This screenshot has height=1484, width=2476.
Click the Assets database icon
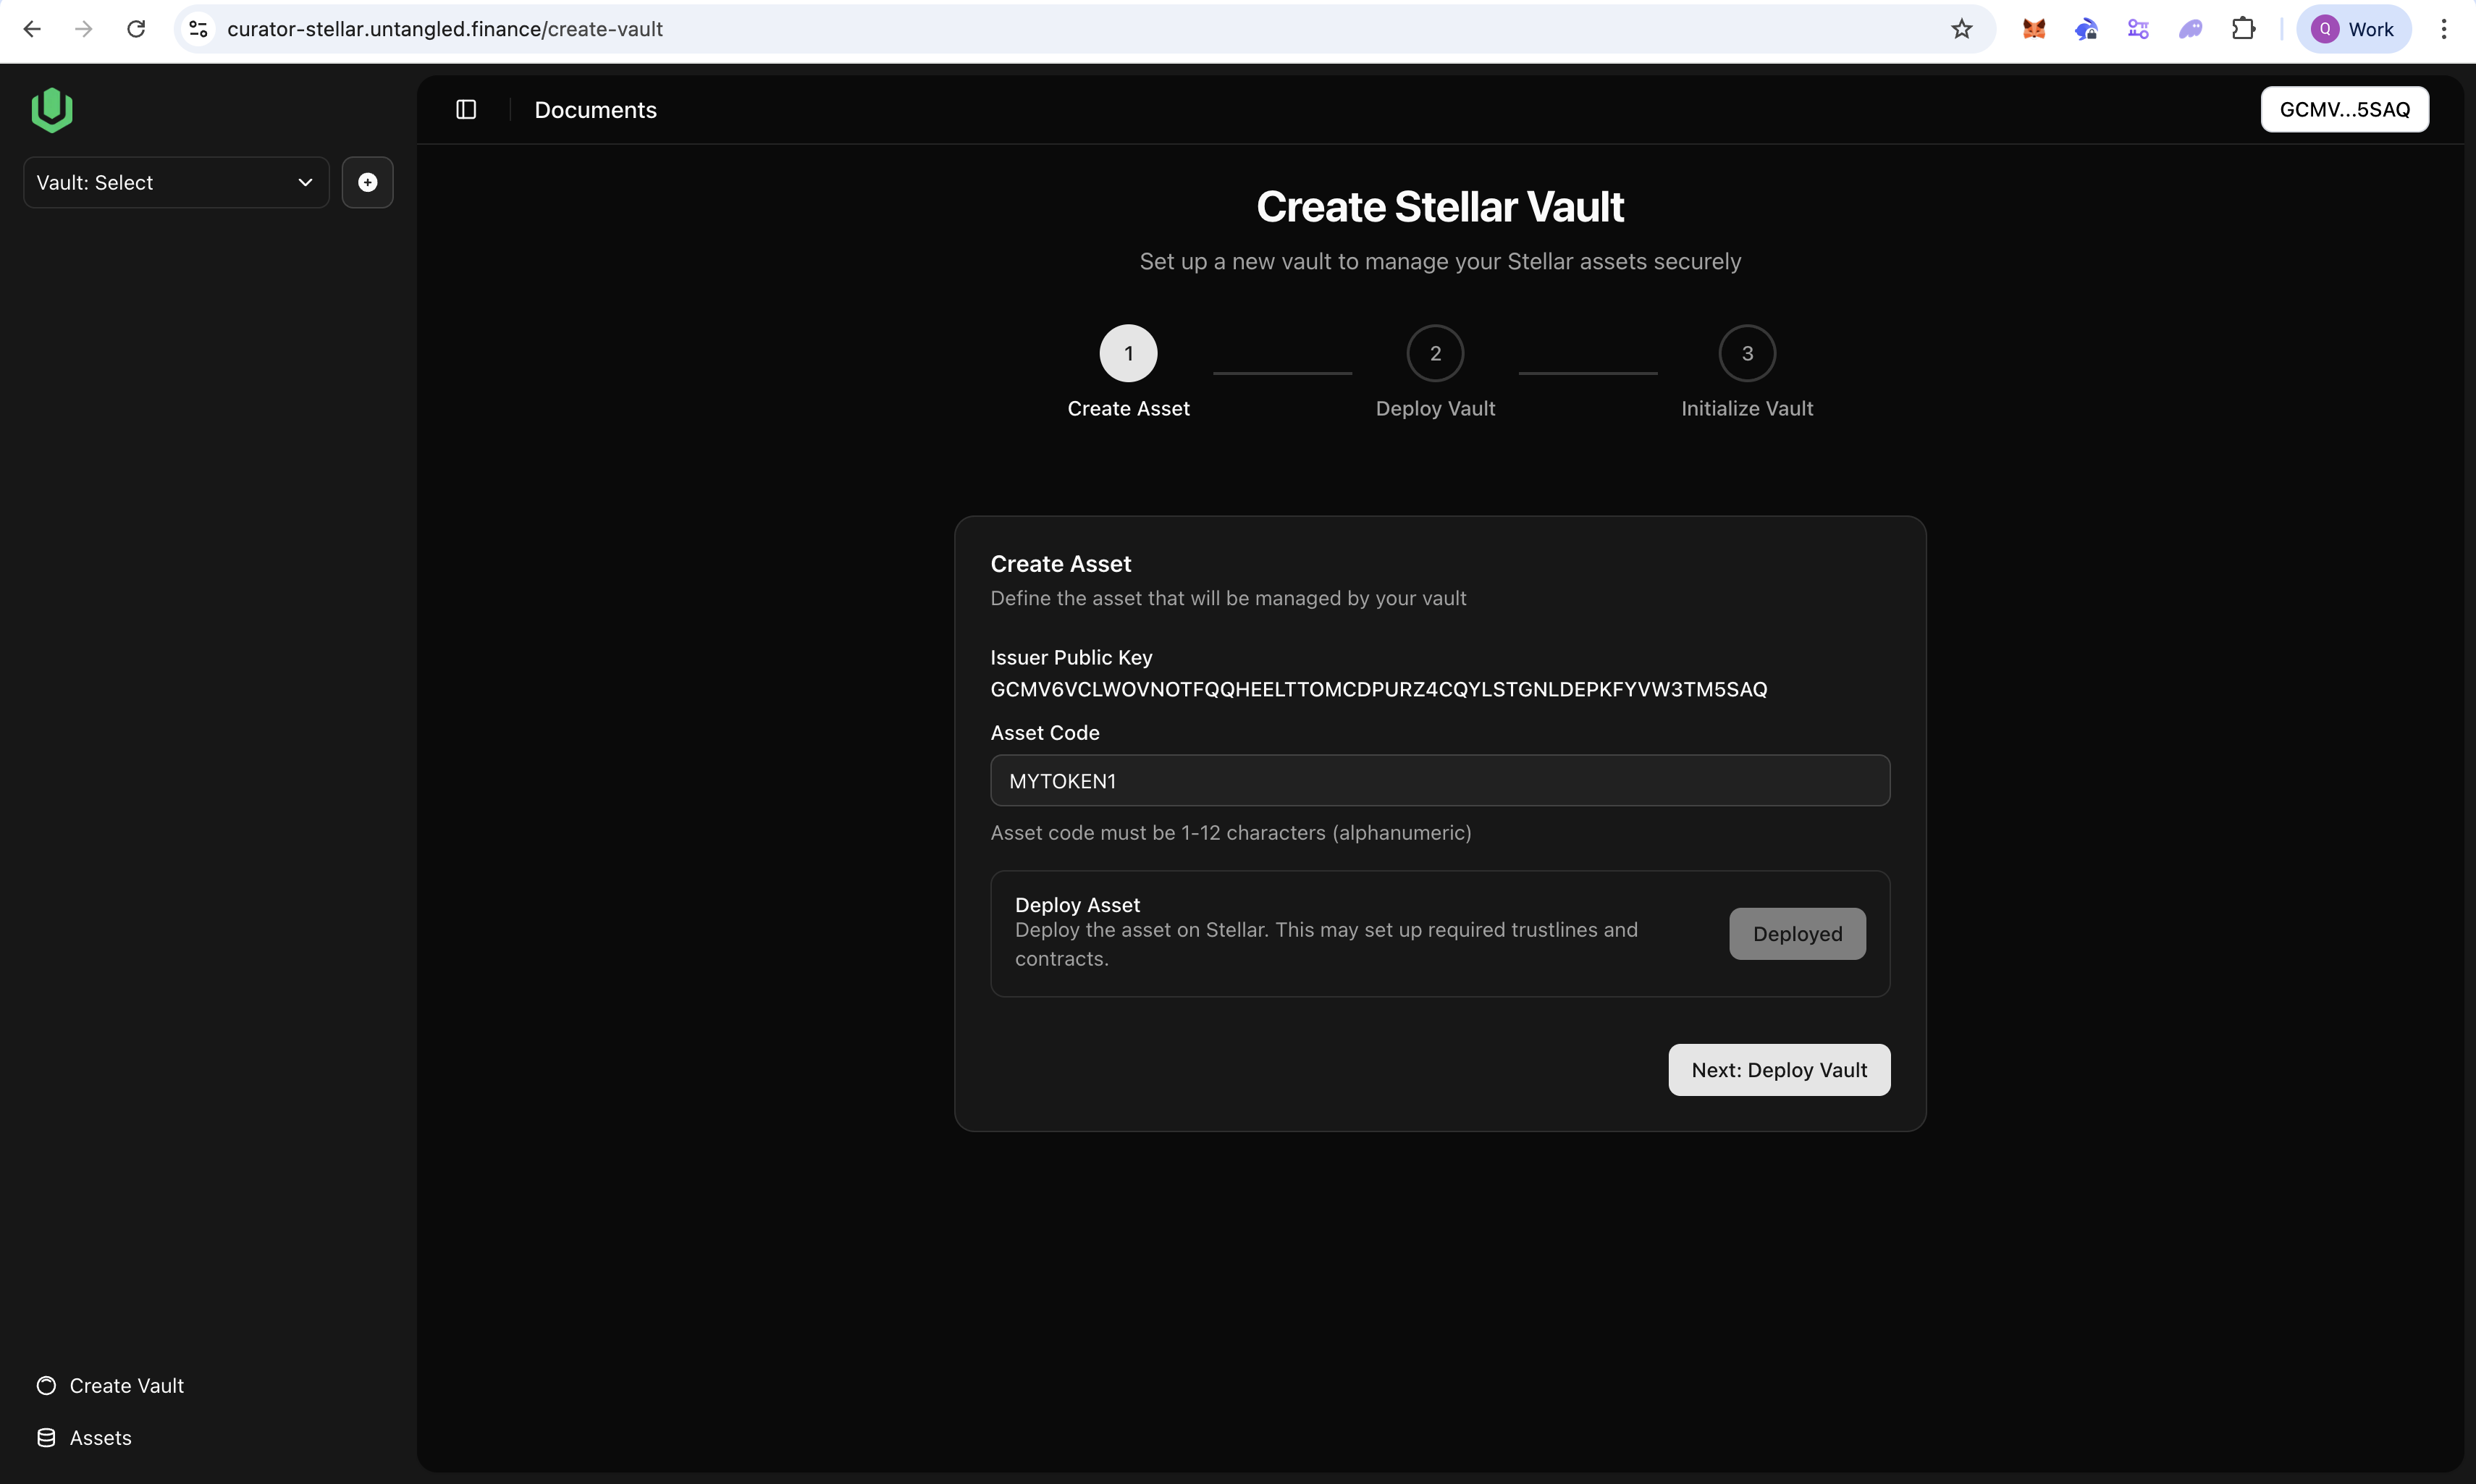pyautogui.click(x=46, y=1437)
